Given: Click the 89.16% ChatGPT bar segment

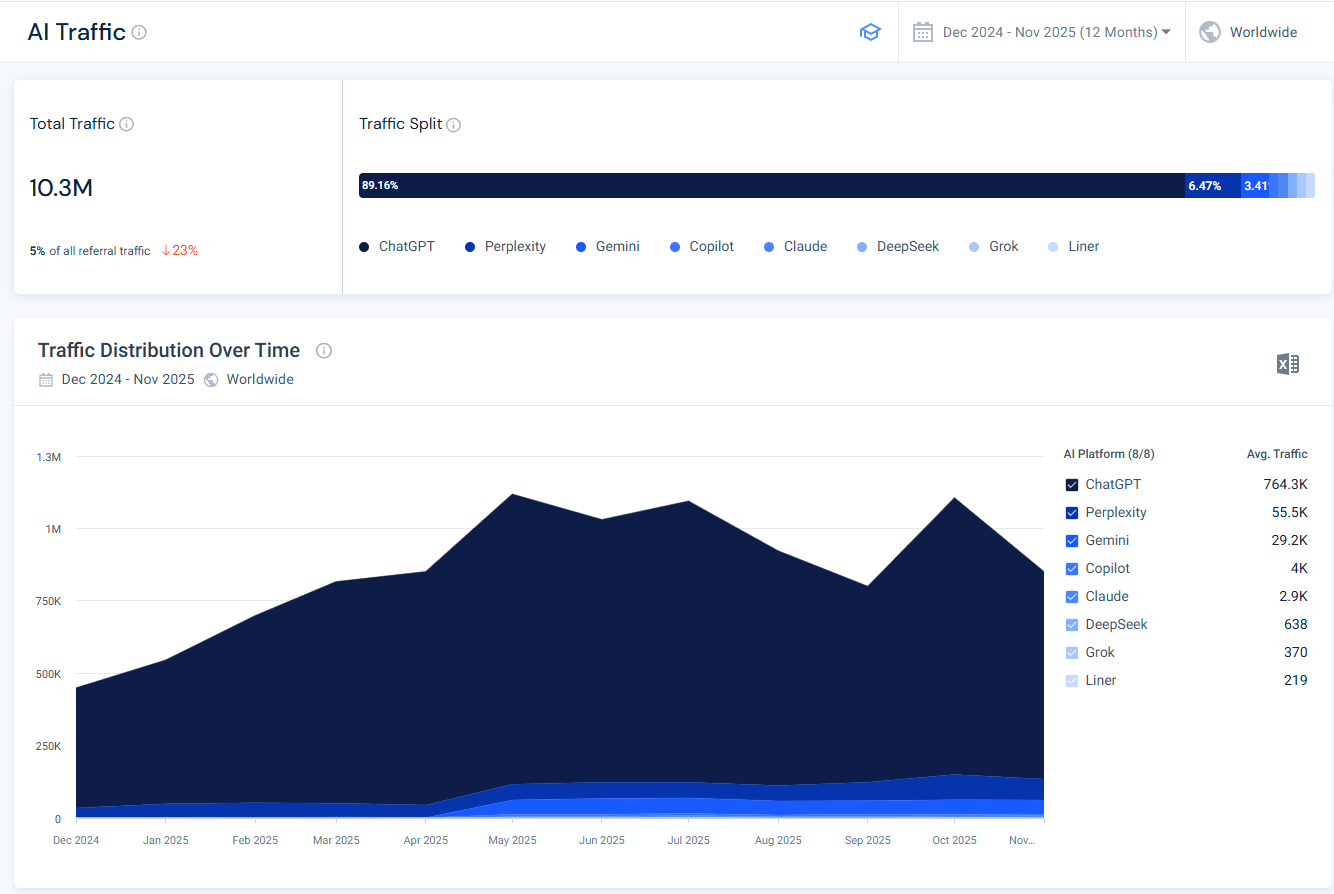Looking at the screenshot, I should pyautogui.click(x=770, y=185).
